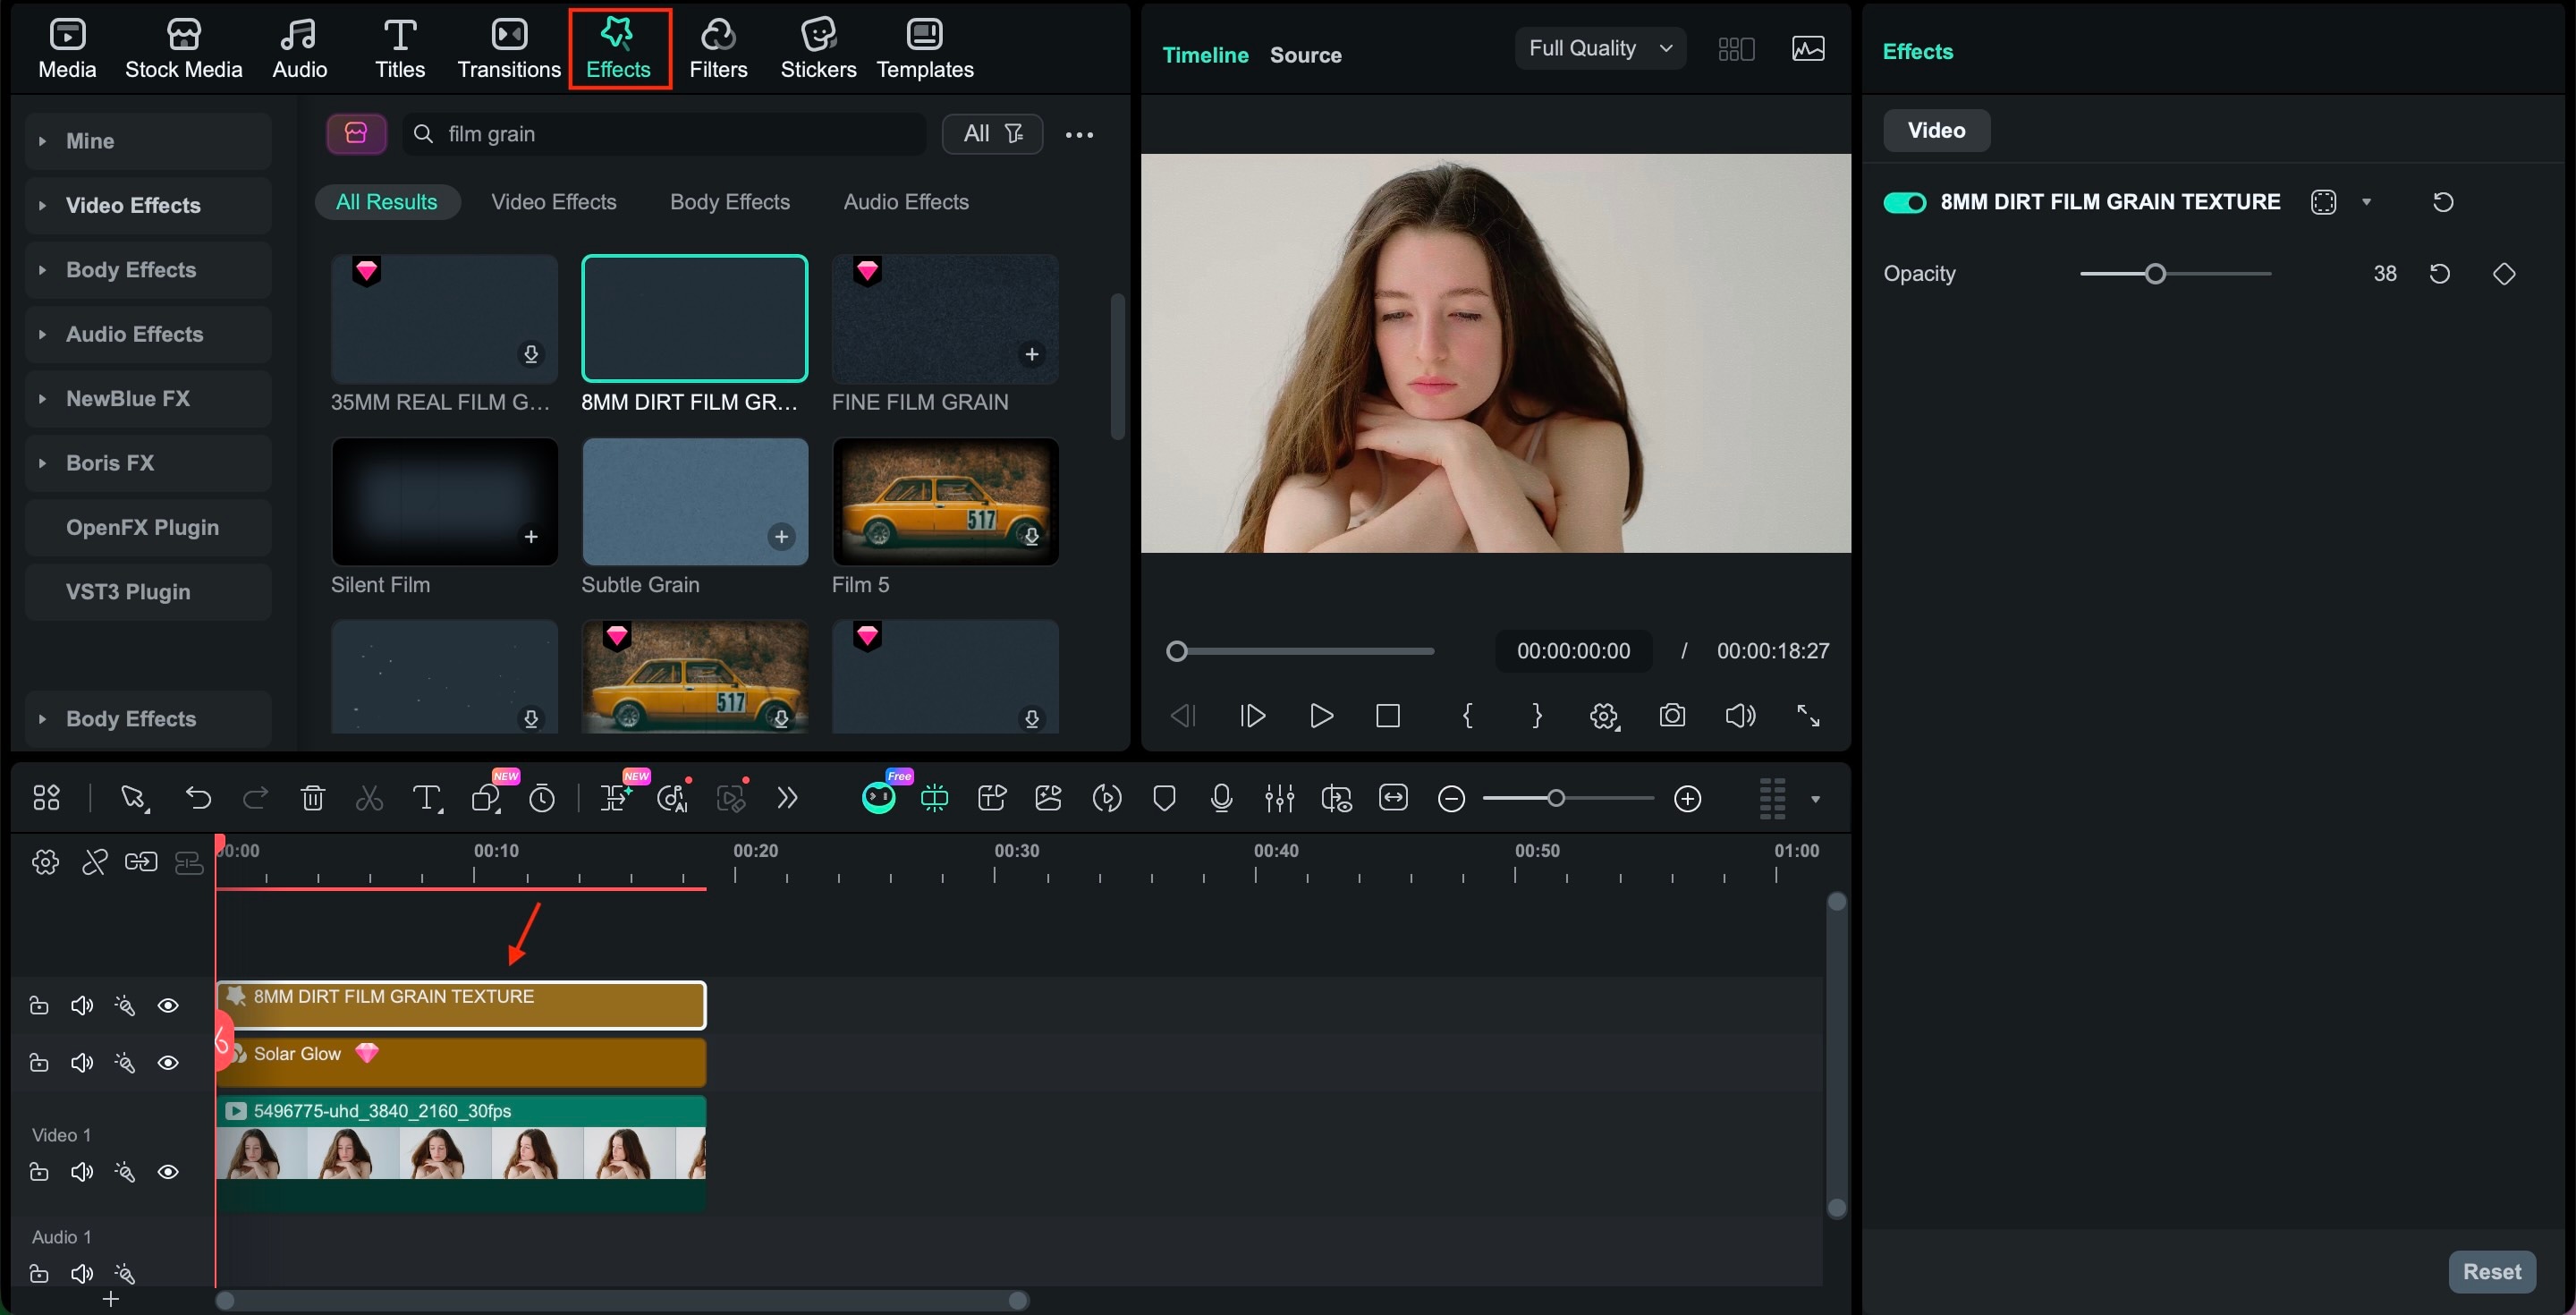Click the undo icon
2576x1315 pixels.
click(x=198, y=797)
